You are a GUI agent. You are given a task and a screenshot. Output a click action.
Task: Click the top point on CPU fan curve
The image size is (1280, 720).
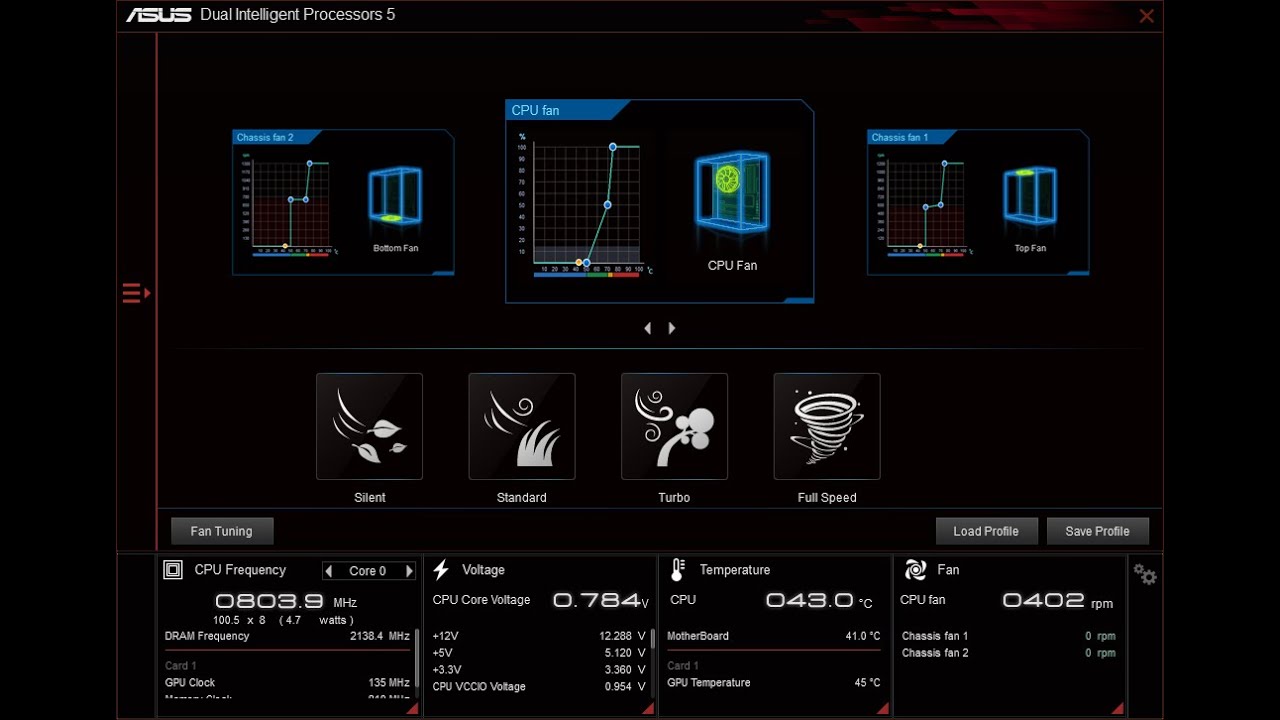point(613,147)
